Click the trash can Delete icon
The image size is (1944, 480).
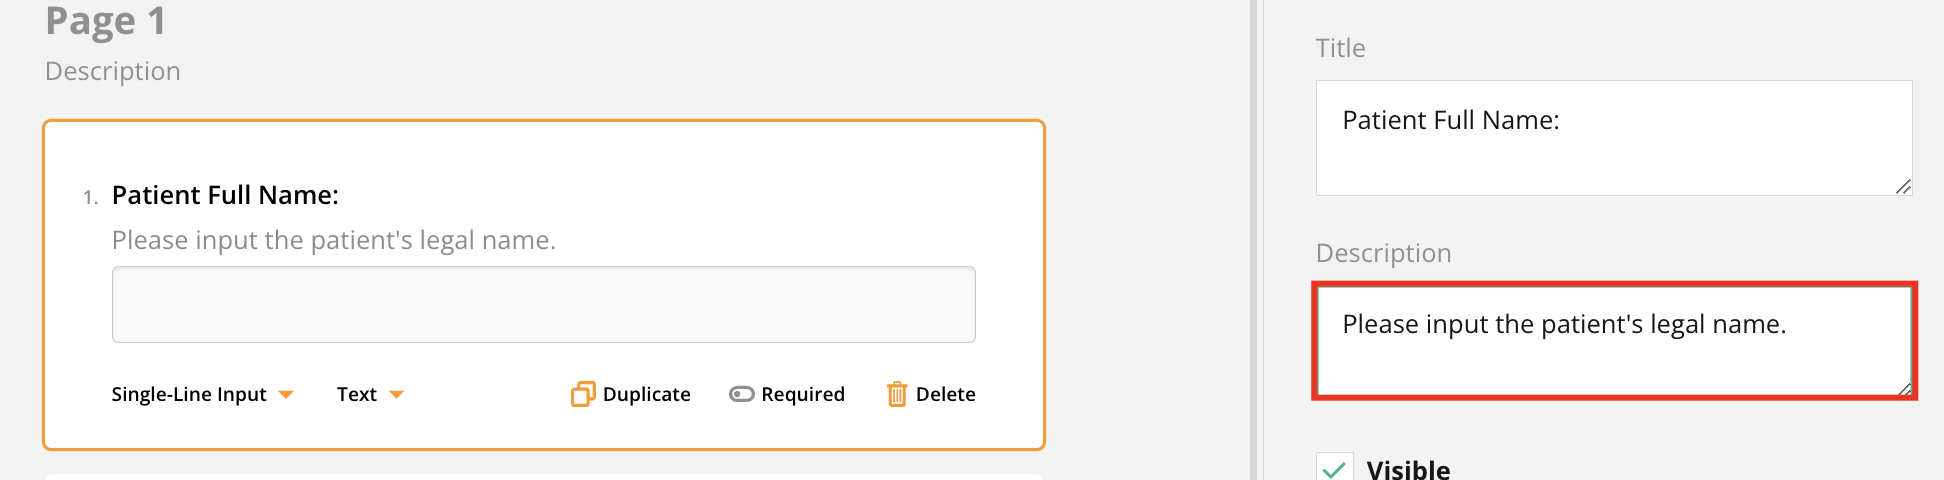[x=897, y=394]
